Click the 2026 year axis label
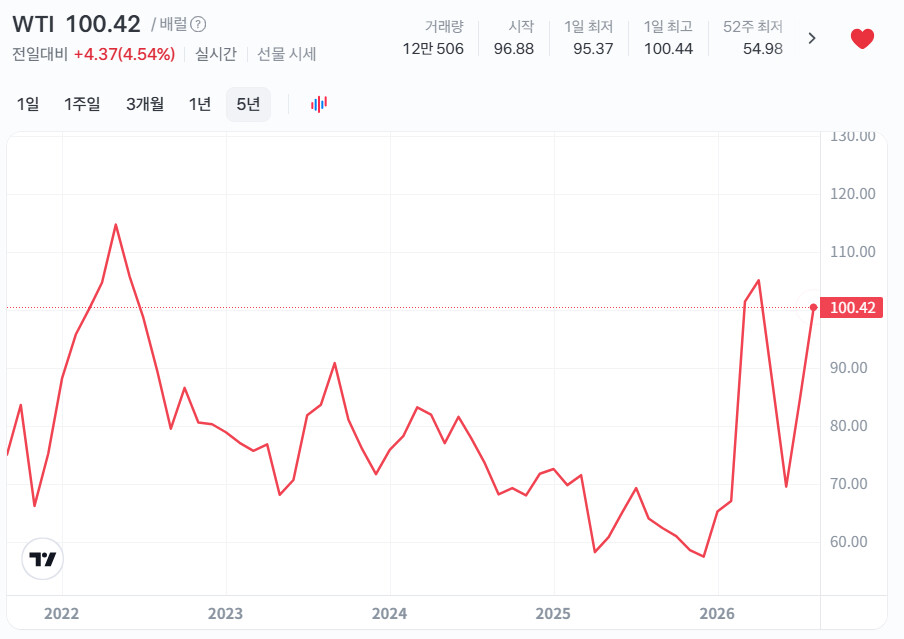Image resolution: width=904 pixels, height=639 pixels. pos(717,613)
